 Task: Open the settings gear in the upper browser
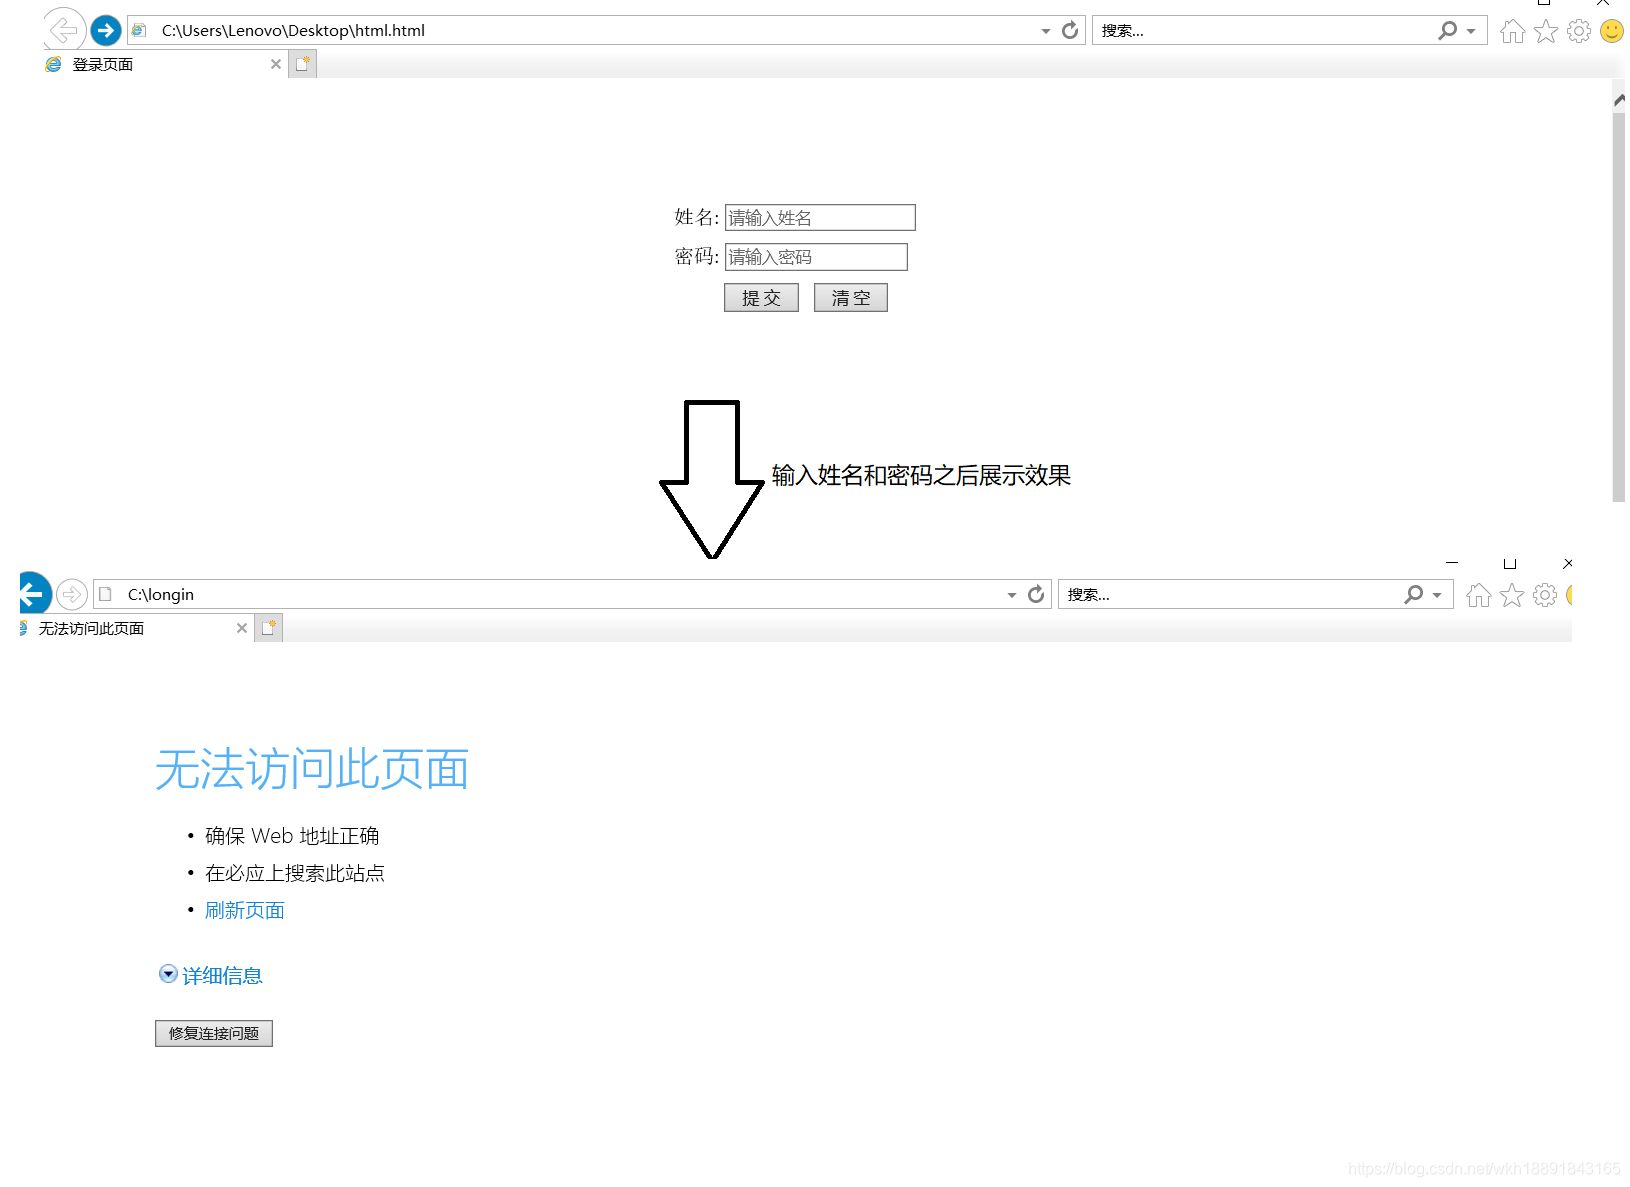(1579, 31)
